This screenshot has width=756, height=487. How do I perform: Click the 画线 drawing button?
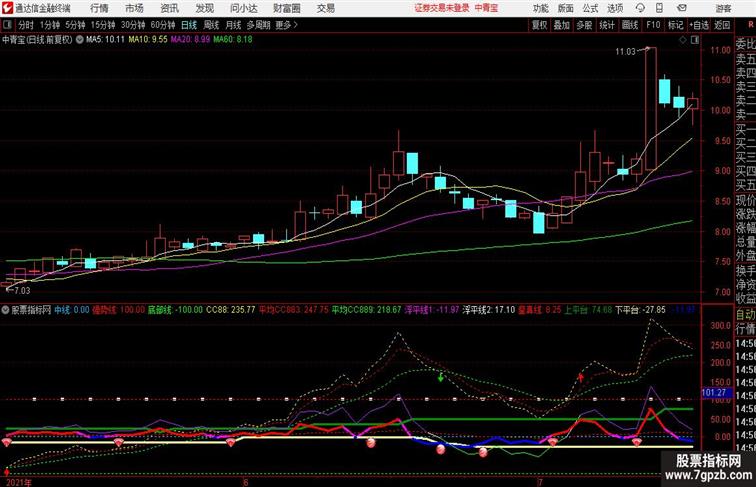pyautogui.click(x=630, y=25)
